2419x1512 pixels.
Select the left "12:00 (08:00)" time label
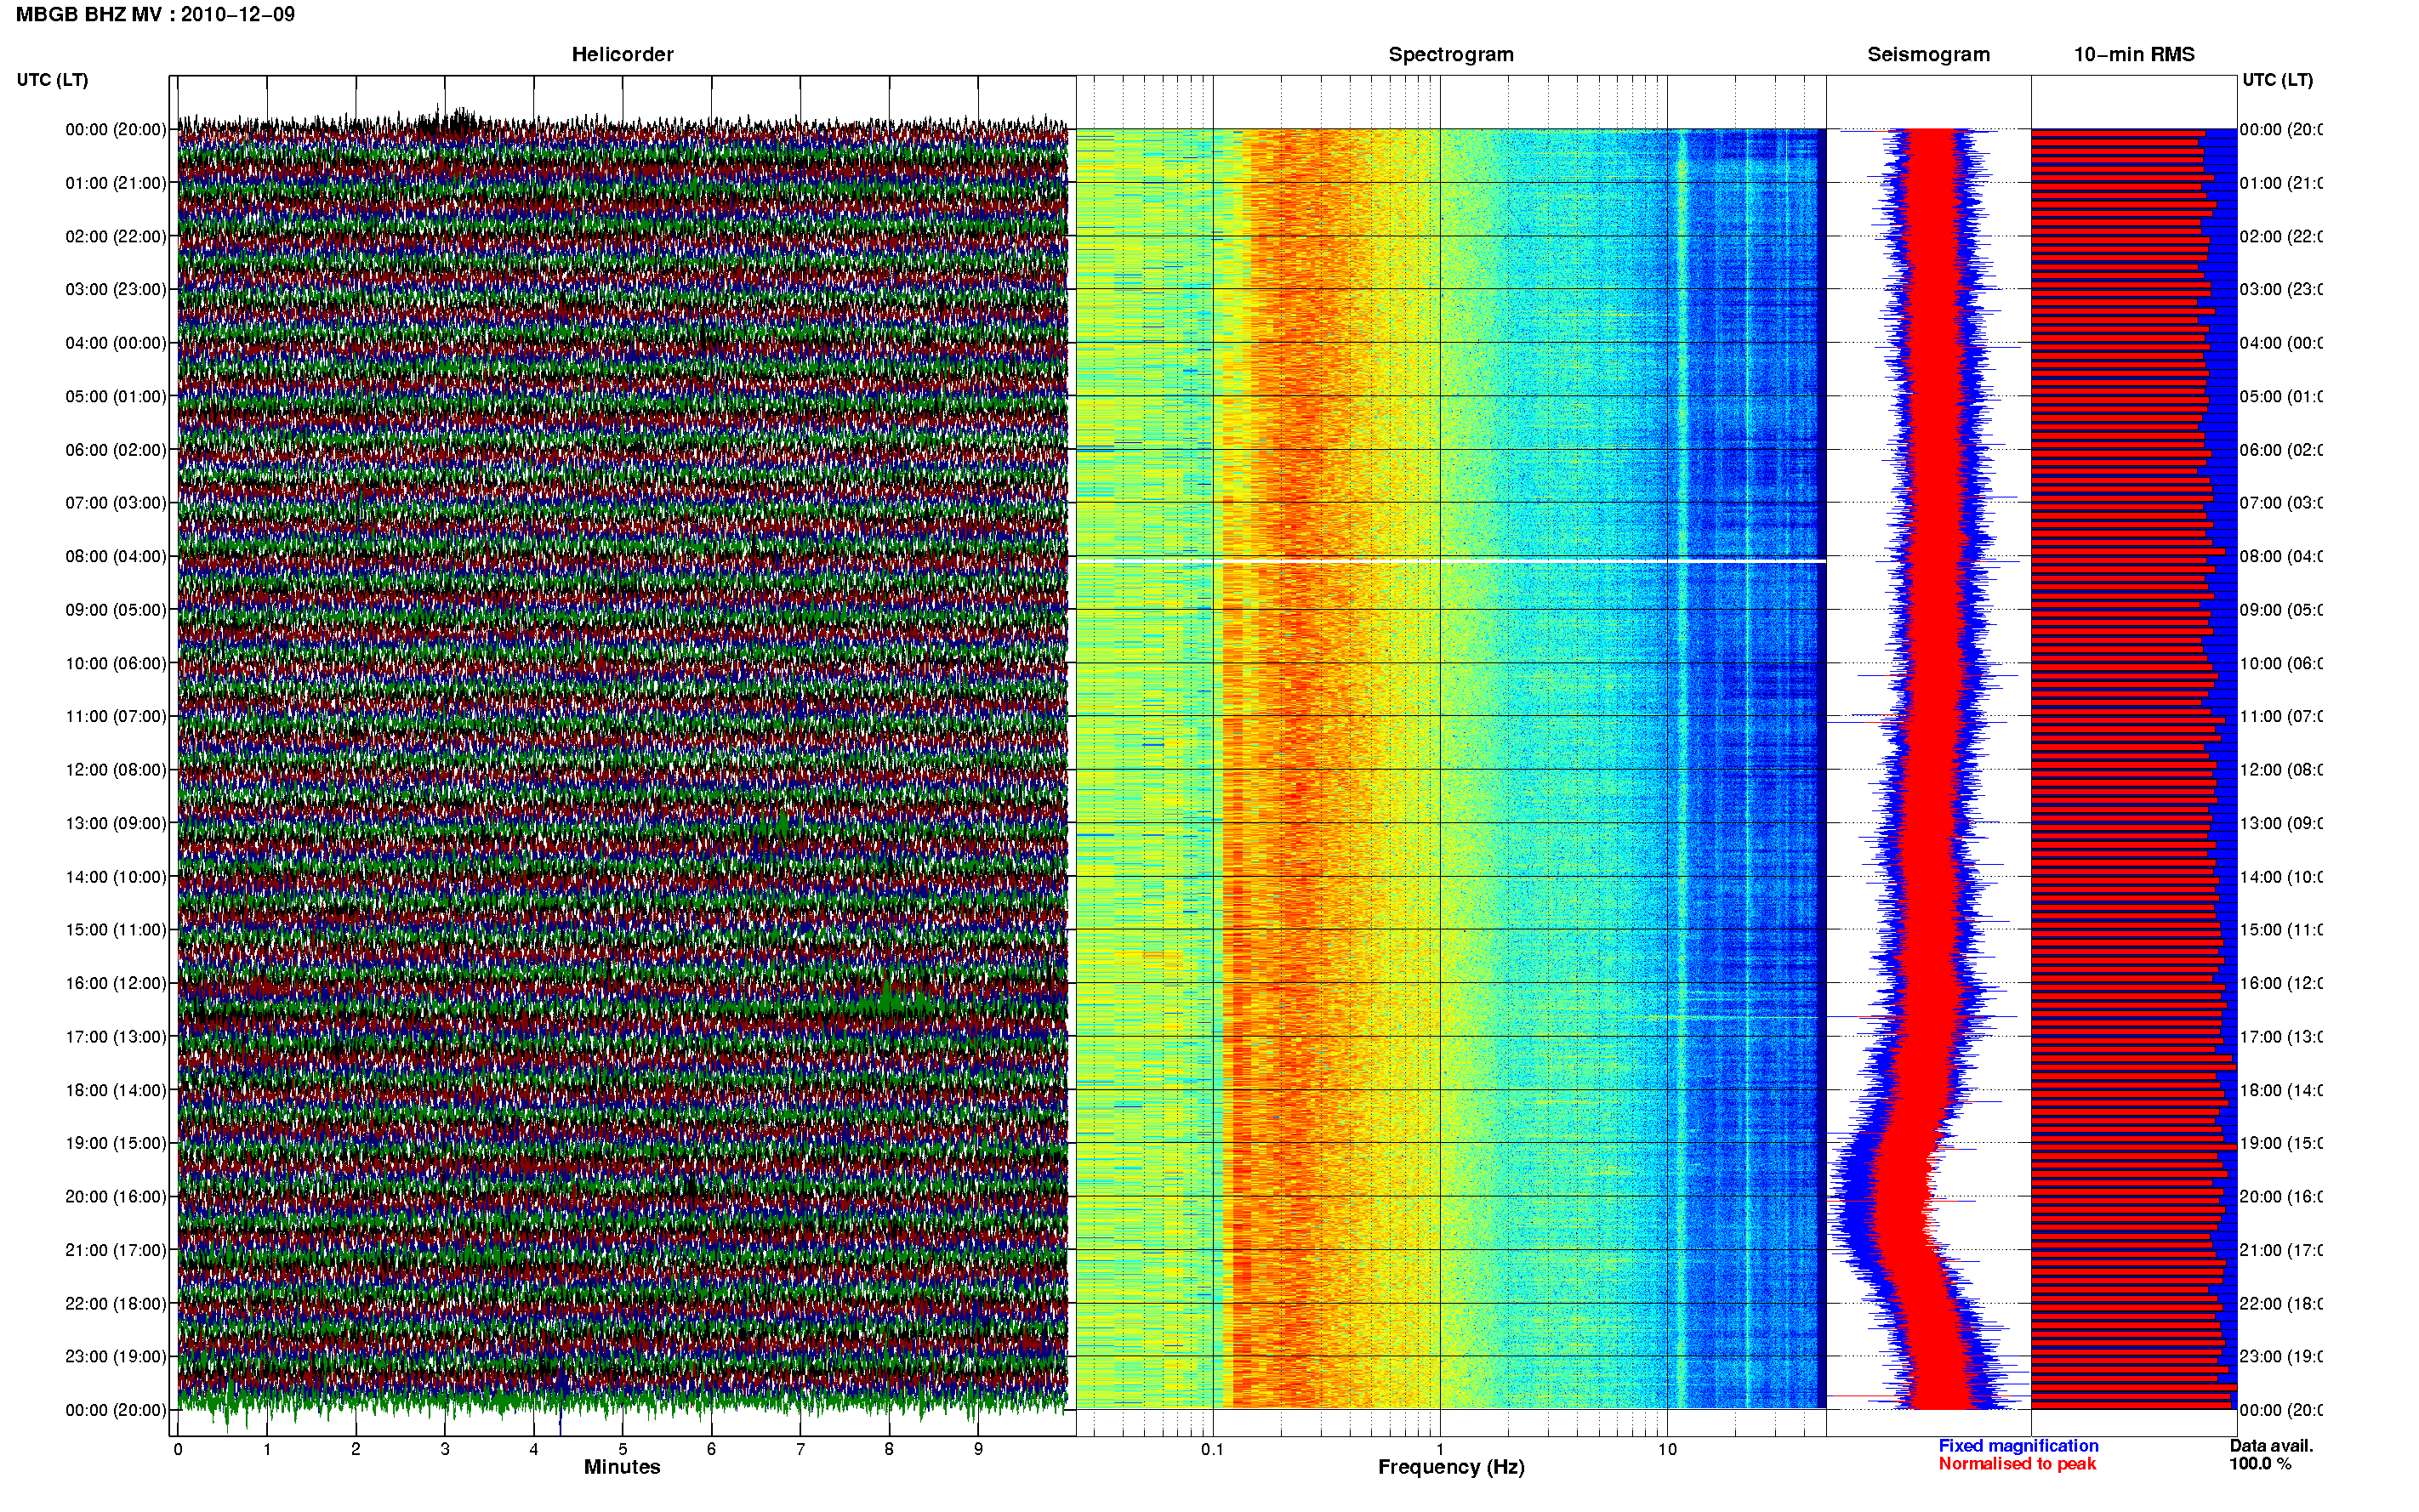click(x=116, y=770)
